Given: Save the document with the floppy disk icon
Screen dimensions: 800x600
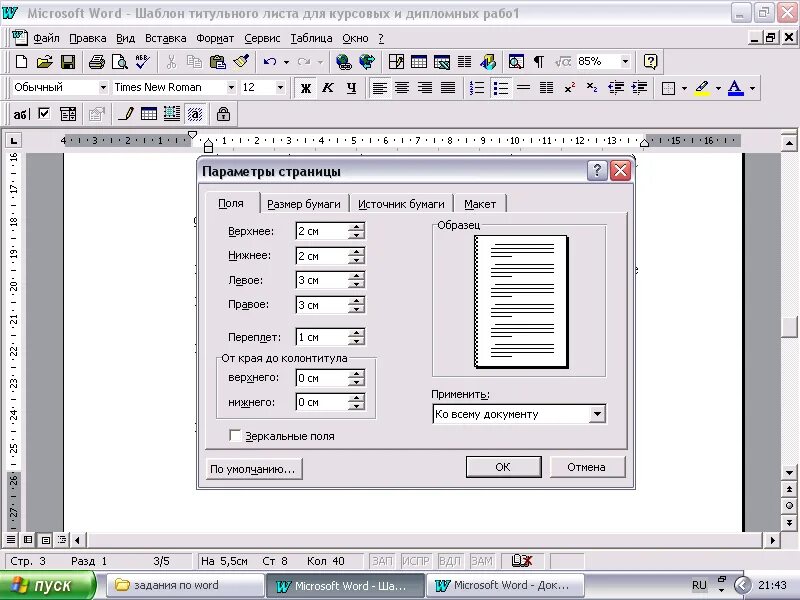Looking at the screenshot, I should coord(67,62).
